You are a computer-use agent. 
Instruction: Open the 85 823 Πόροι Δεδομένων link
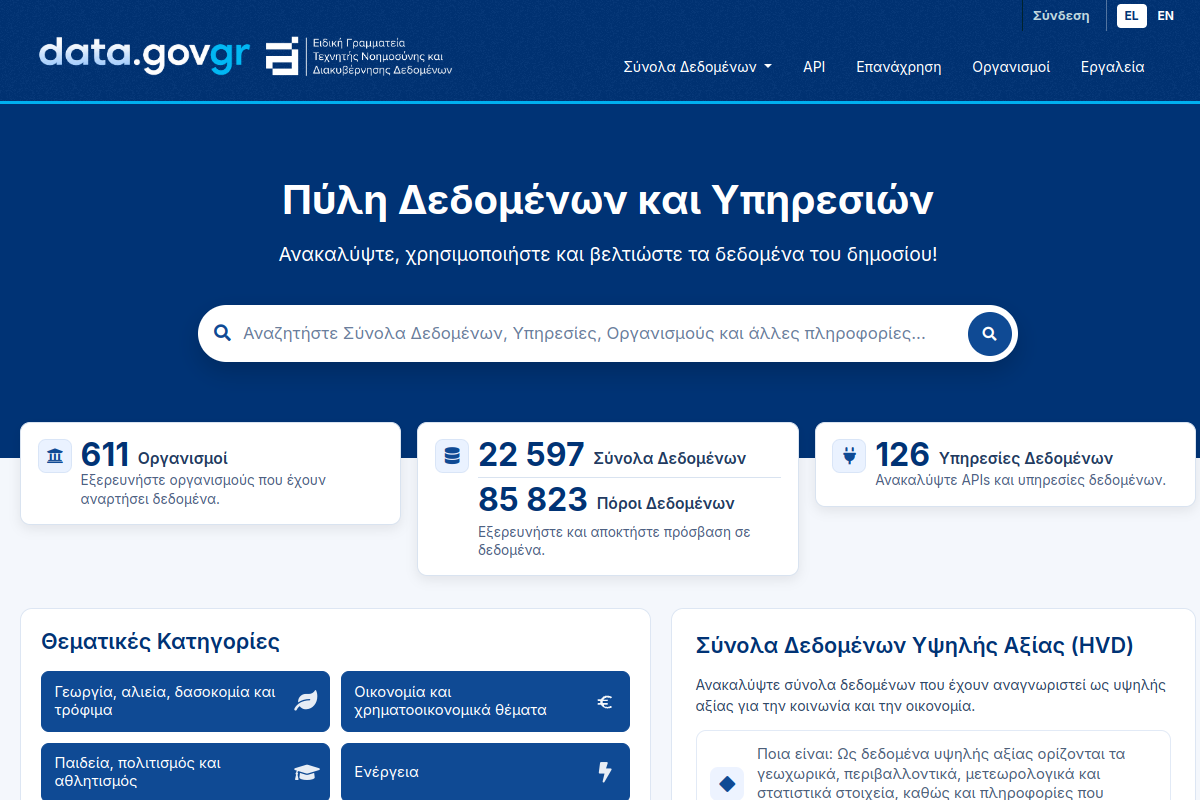[x=606, y=500]
